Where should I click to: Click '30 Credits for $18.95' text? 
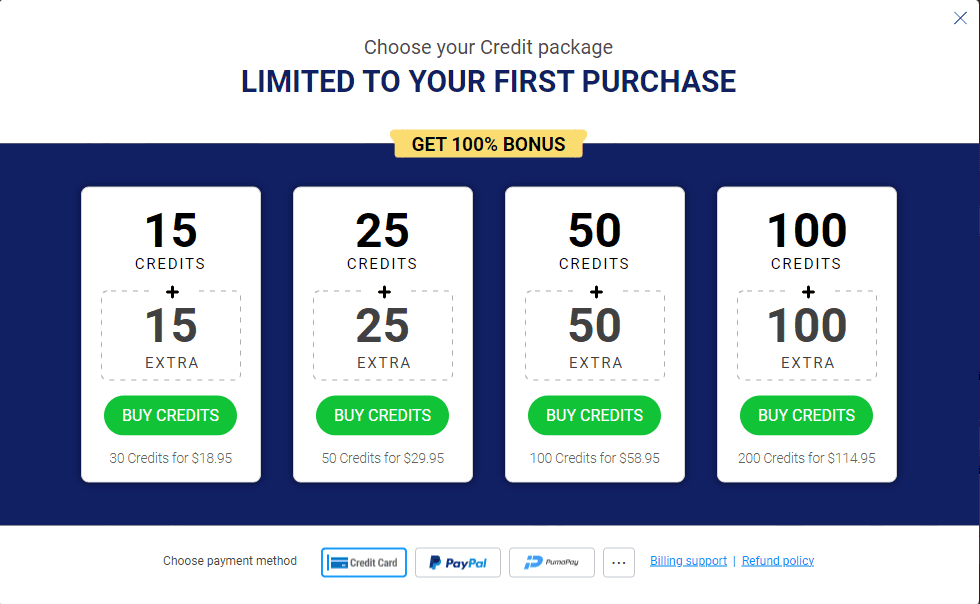pyautogui.click(x=171, y=458)
